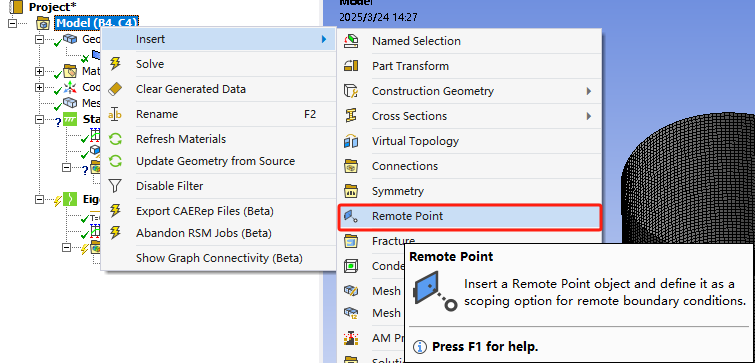Click the Export CAERep Files icon
The image size is (755, 363).
tap(116, 211)
